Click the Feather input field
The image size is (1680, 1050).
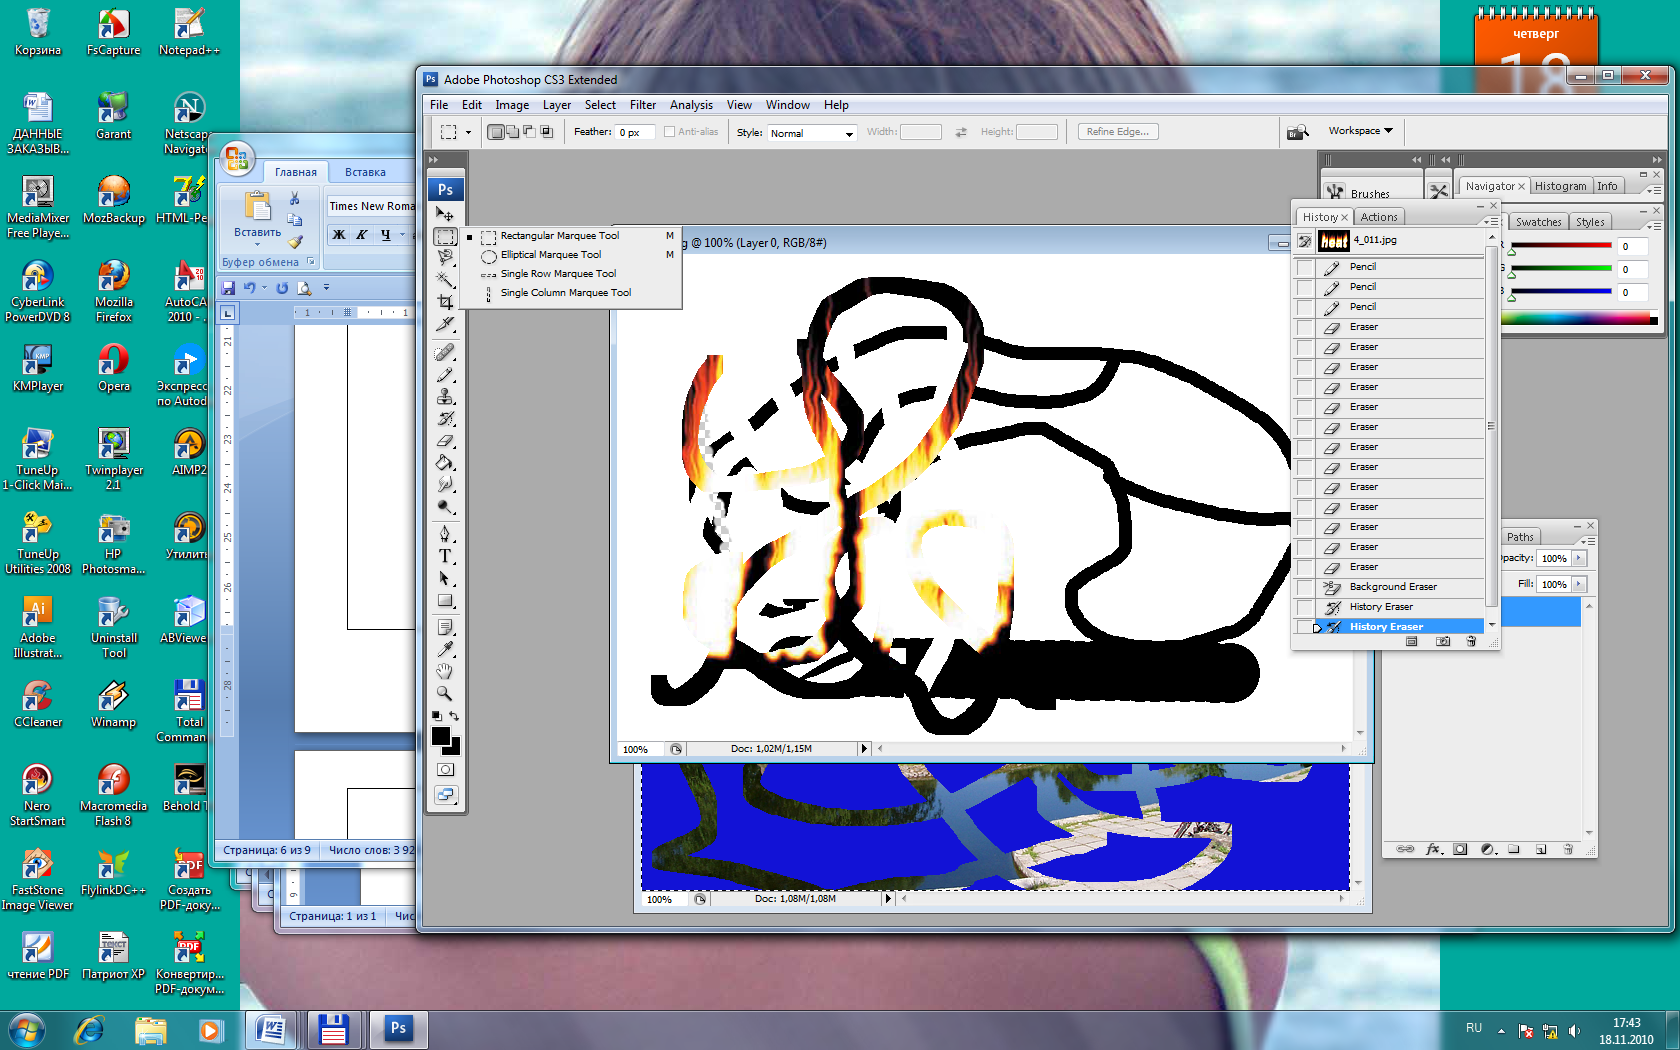635,132
